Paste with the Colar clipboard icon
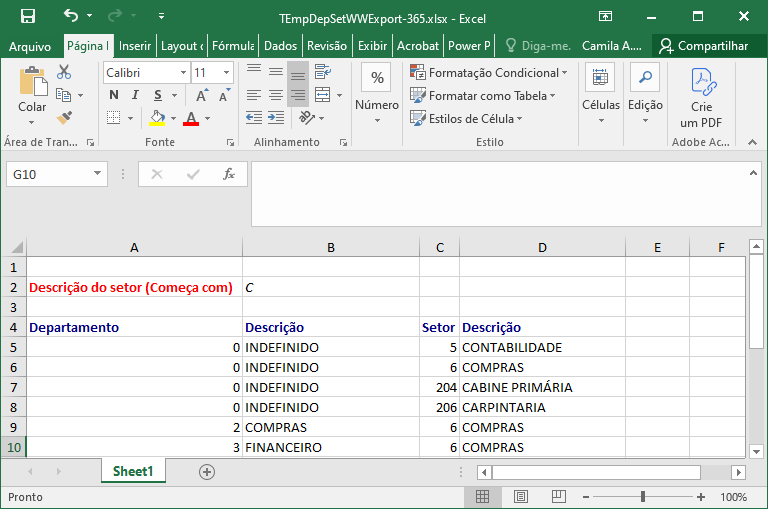 [32, 81]
